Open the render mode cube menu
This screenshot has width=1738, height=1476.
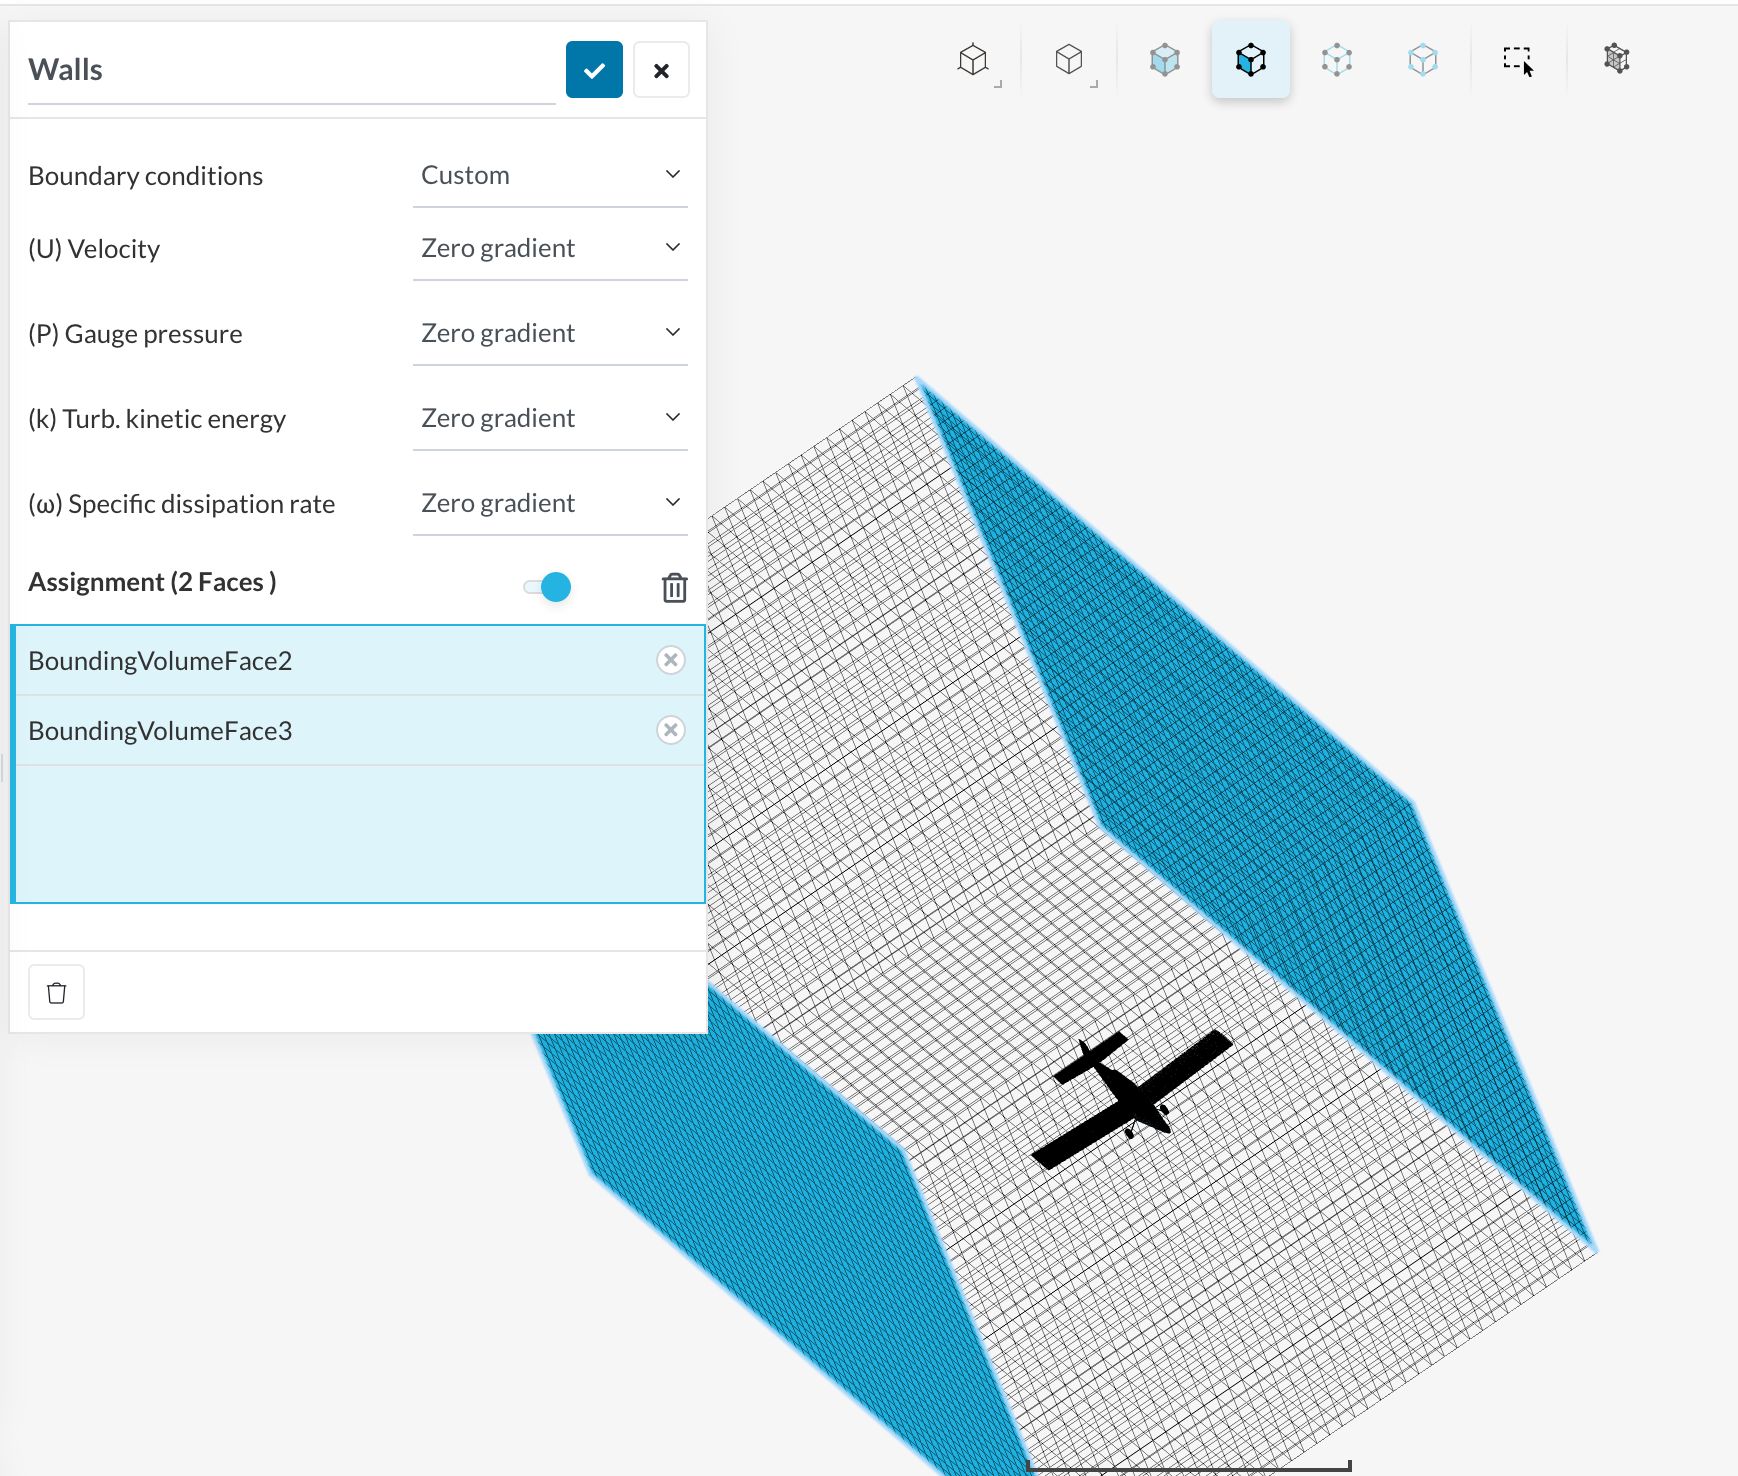(1069, 60)
